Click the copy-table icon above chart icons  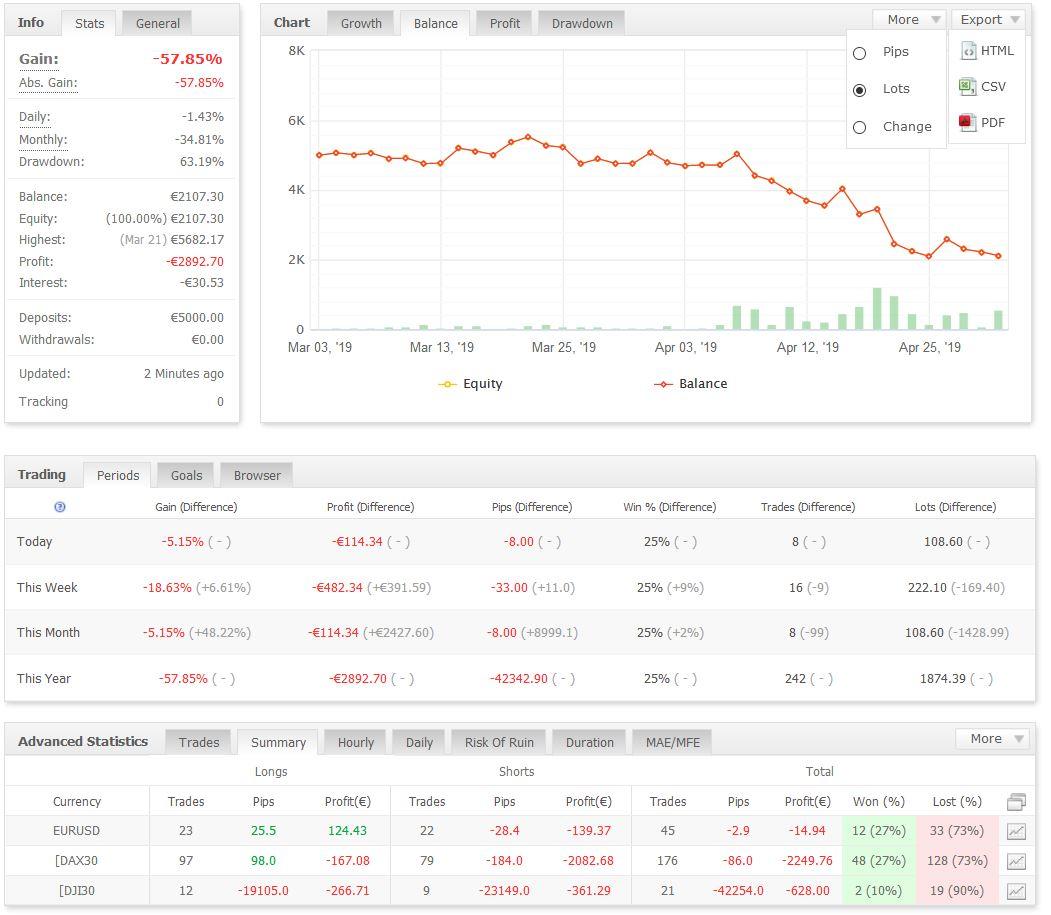point(1016,801)
